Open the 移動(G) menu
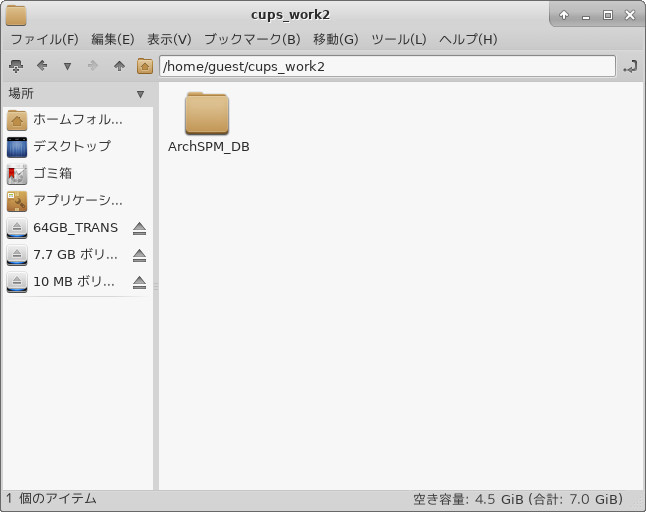The width and height of the screenshot is (646, 512). click(336, 39)
